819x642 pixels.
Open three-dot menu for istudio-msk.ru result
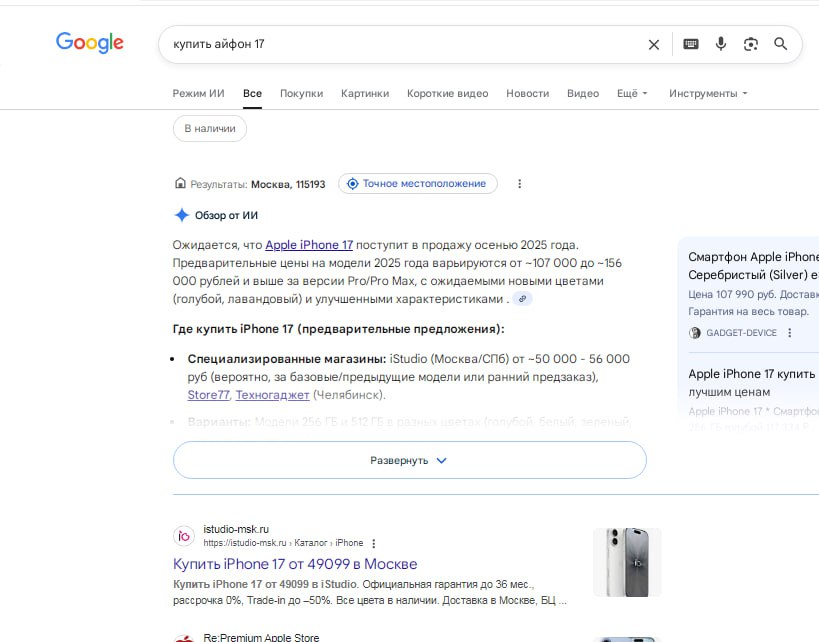374,543
